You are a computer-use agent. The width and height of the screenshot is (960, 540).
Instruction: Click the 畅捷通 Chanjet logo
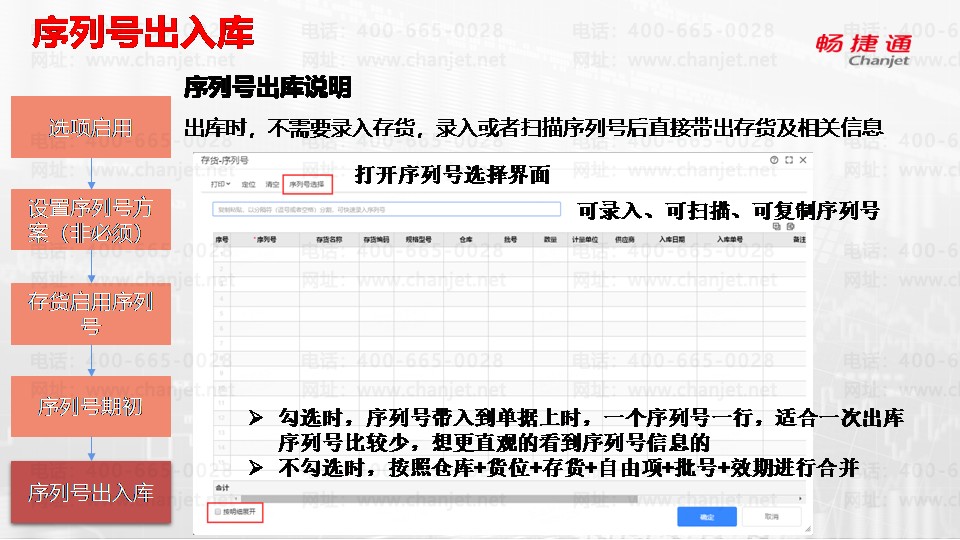pyautogui.click(x=863, y=50)
